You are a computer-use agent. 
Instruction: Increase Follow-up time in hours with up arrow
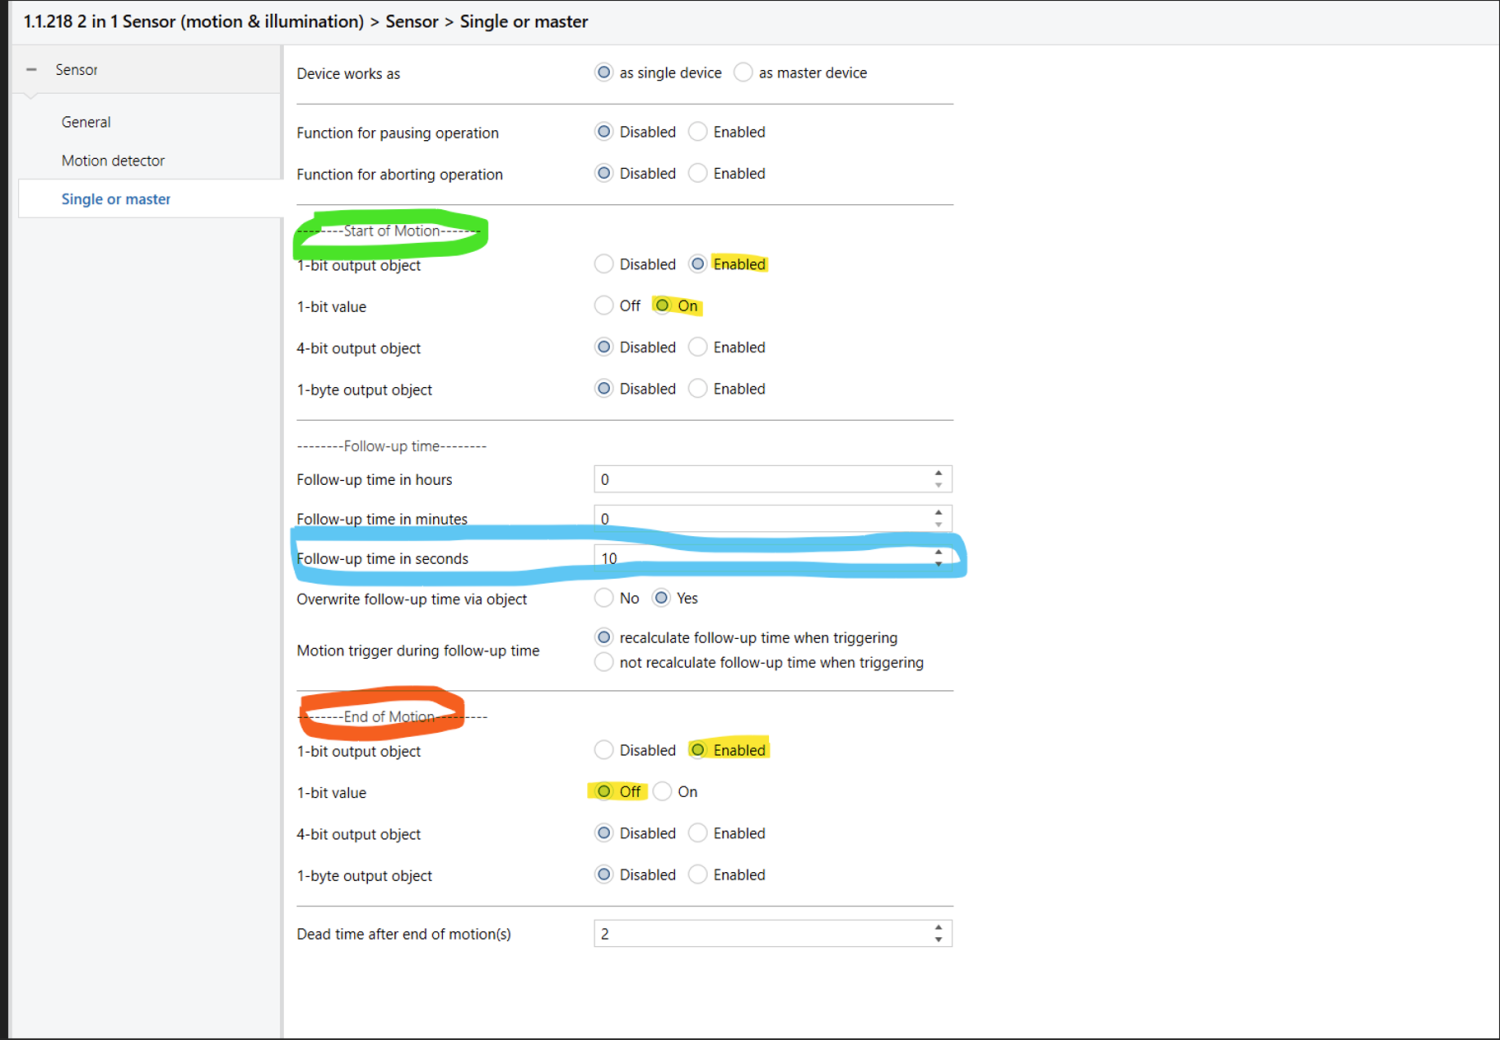938,474
